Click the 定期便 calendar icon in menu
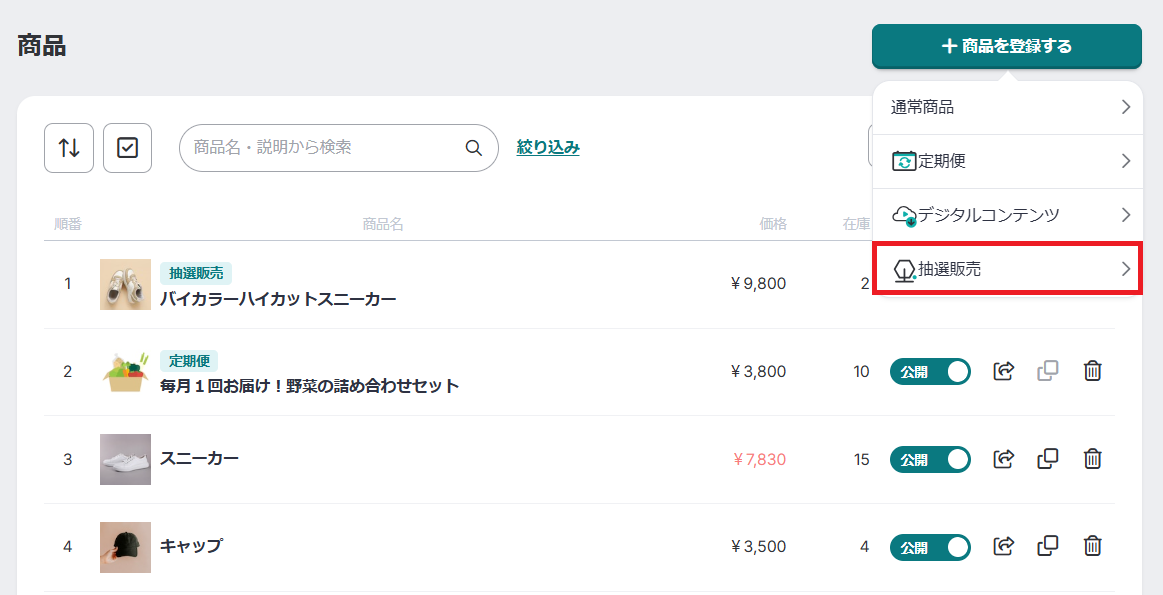The width and height of the screenshot is (1163, 595). (x=903, y=161)
